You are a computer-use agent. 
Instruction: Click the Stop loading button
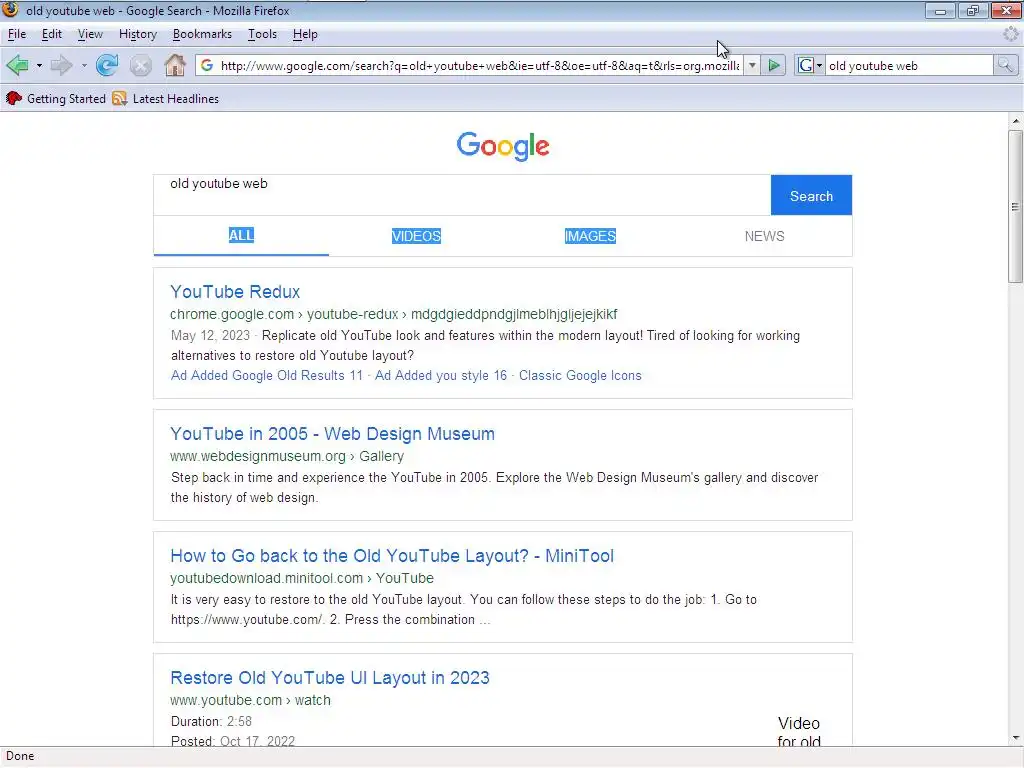[140, 66]
